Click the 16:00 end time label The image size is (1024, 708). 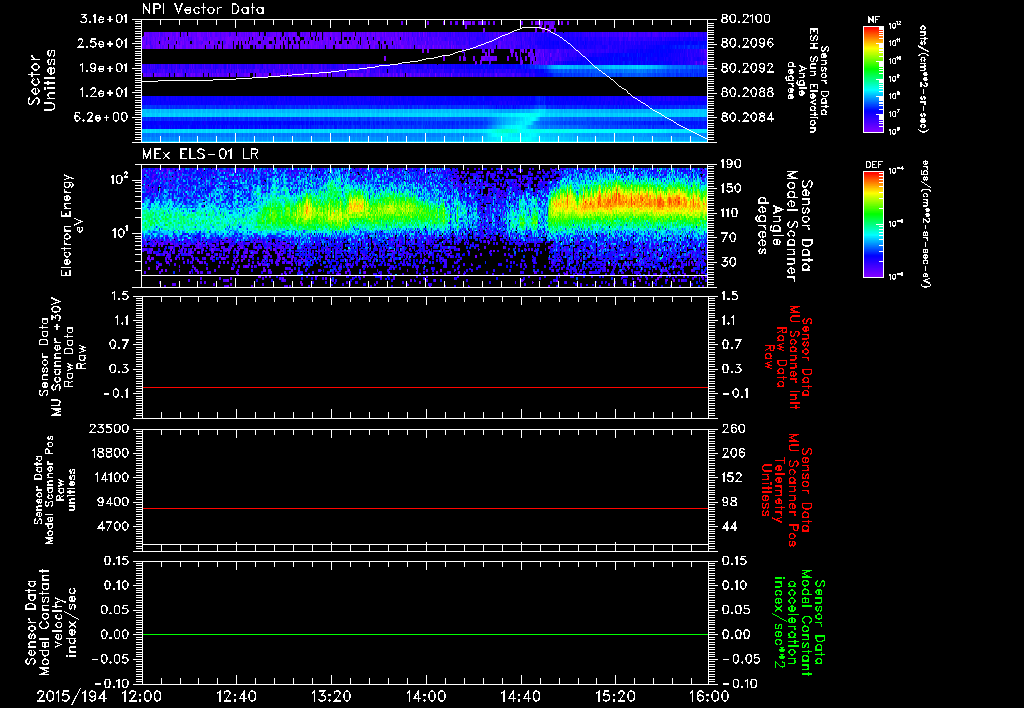pos(709,695)
